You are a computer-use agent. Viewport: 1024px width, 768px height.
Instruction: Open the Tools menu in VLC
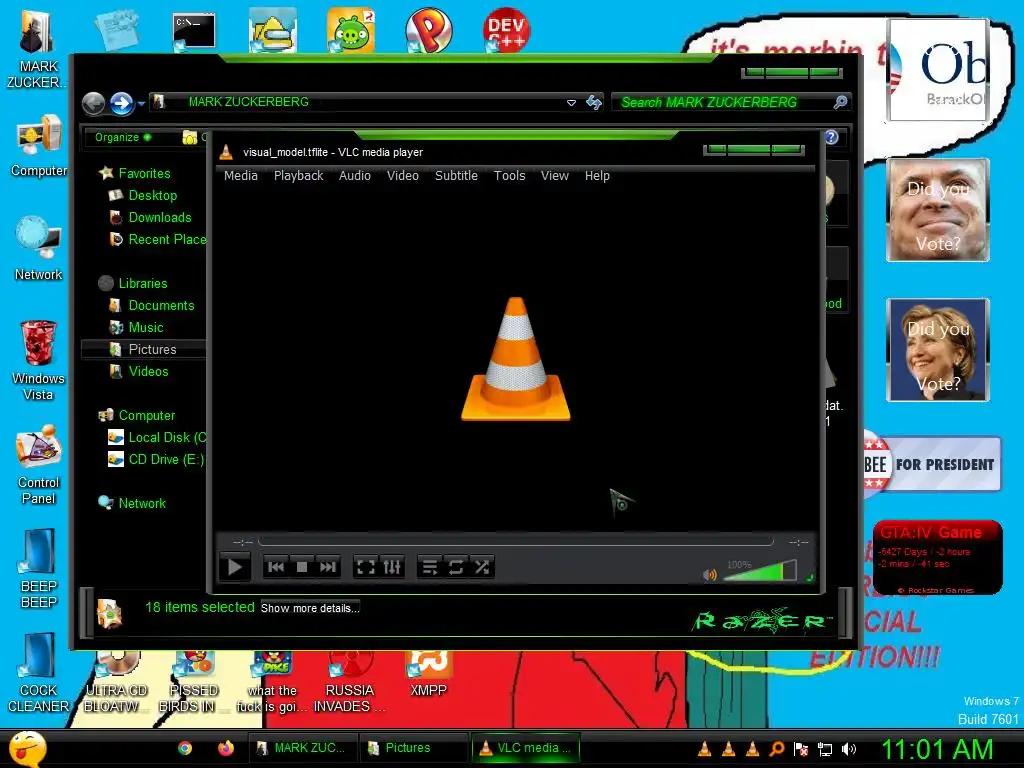tap(509, 176)
